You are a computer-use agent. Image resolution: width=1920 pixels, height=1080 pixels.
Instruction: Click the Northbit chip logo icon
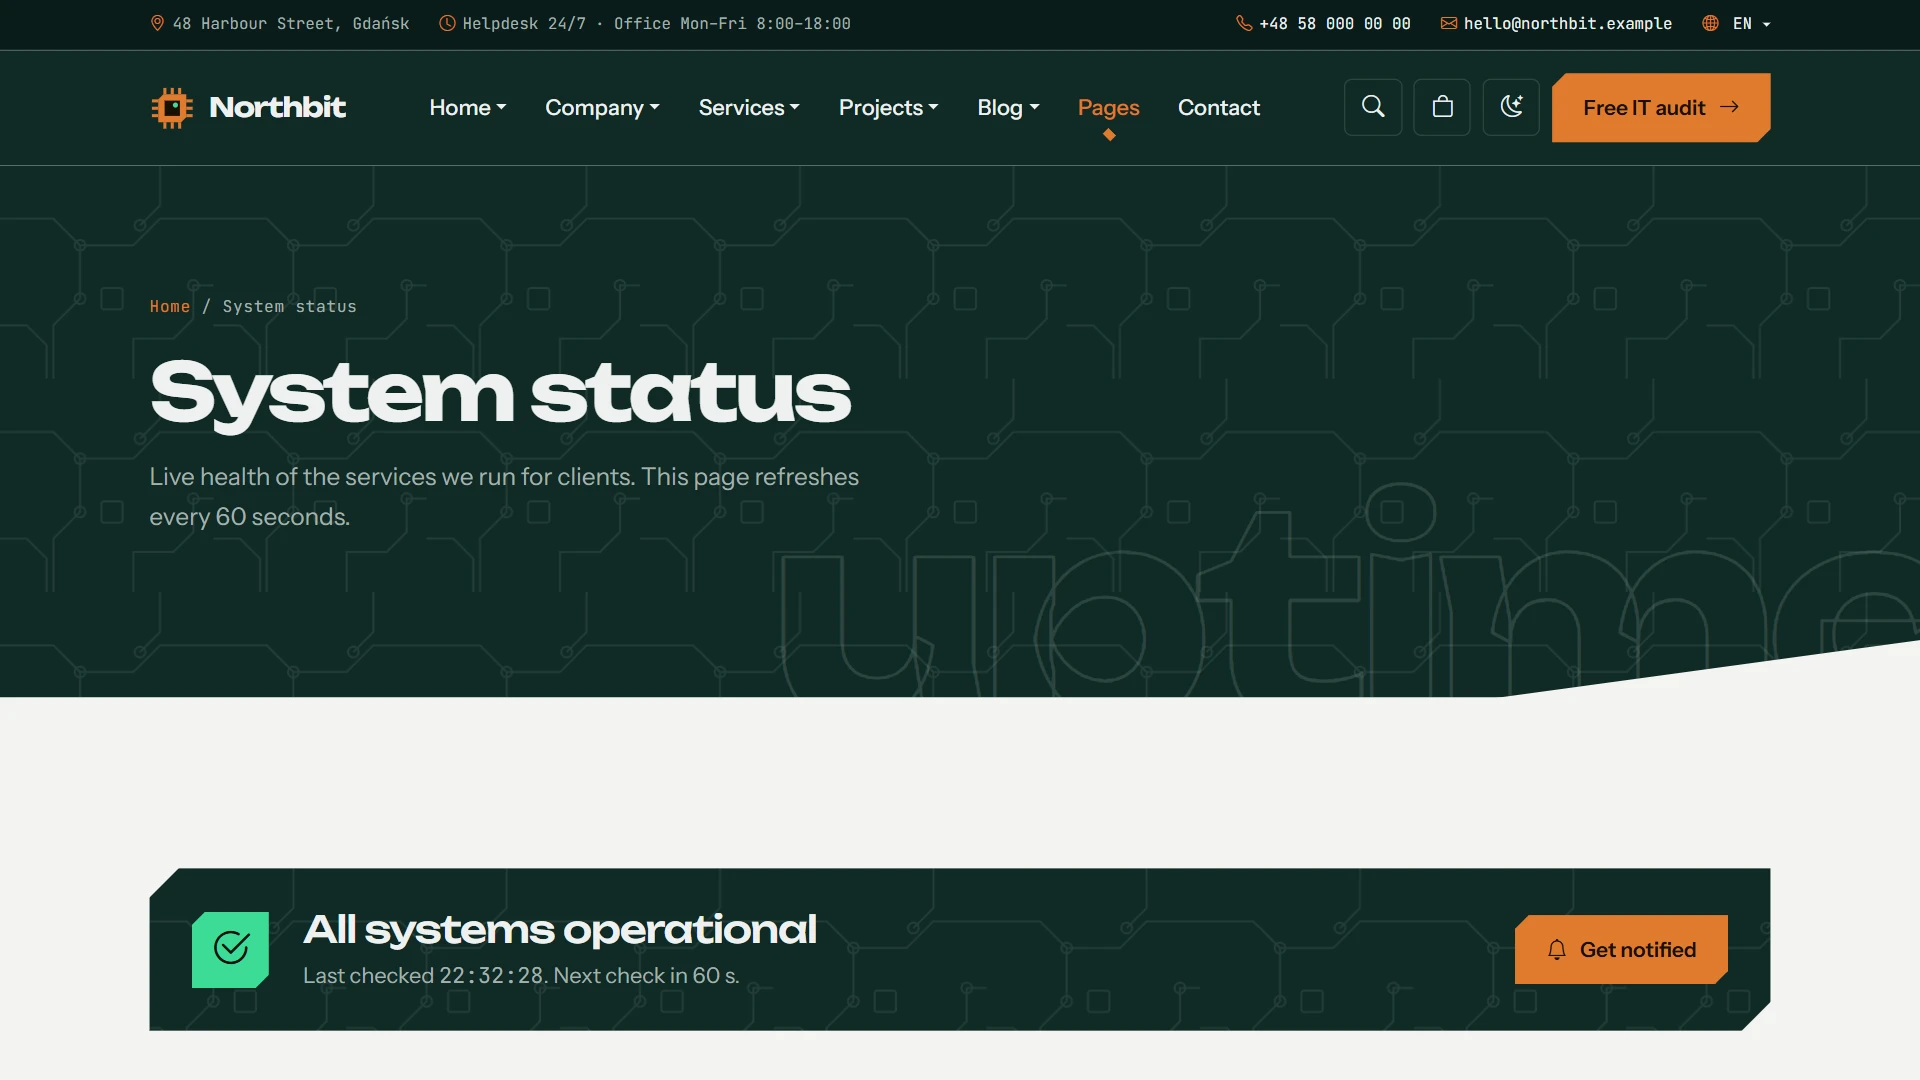(172, 107)
